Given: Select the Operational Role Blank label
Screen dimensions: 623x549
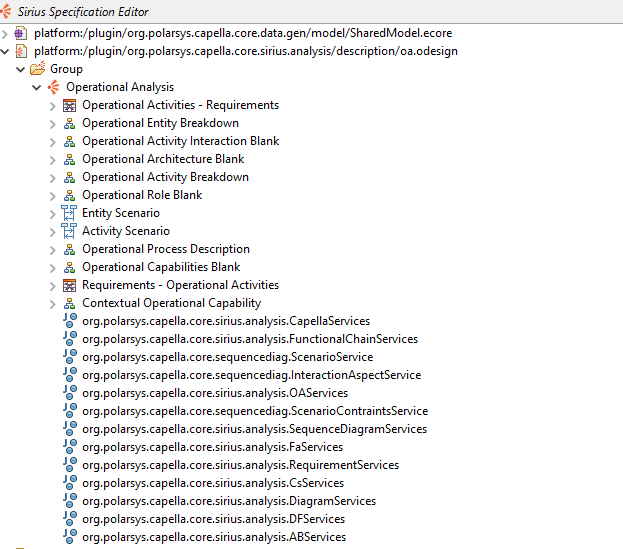Looking at the screenshot, I should pos(142,195).
